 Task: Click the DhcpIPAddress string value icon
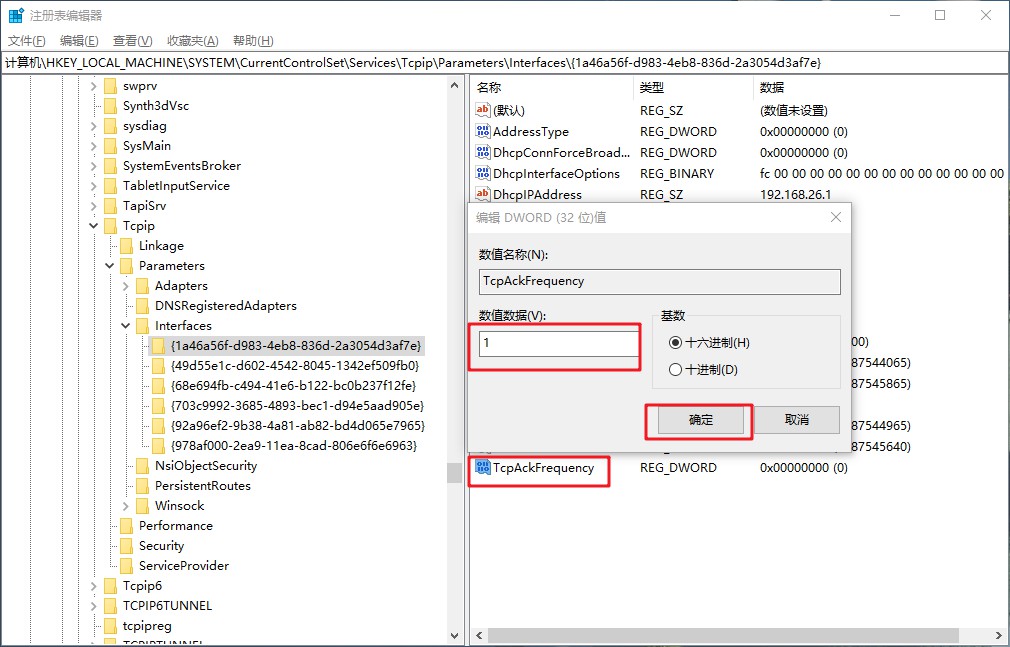(483, 194)
